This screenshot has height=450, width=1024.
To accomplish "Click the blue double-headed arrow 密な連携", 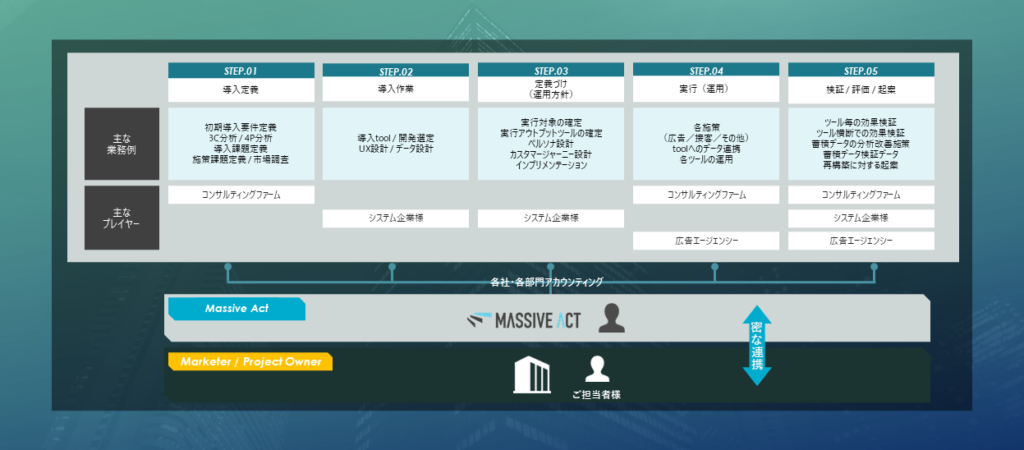I will 756,345.
